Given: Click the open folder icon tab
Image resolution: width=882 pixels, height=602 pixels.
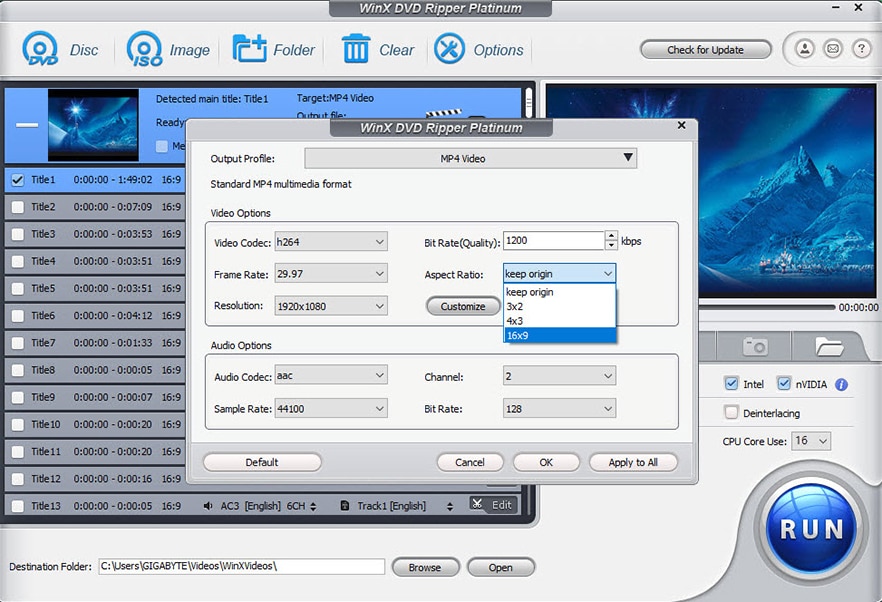Looking at the screenshot, I should tap(829, 346).
